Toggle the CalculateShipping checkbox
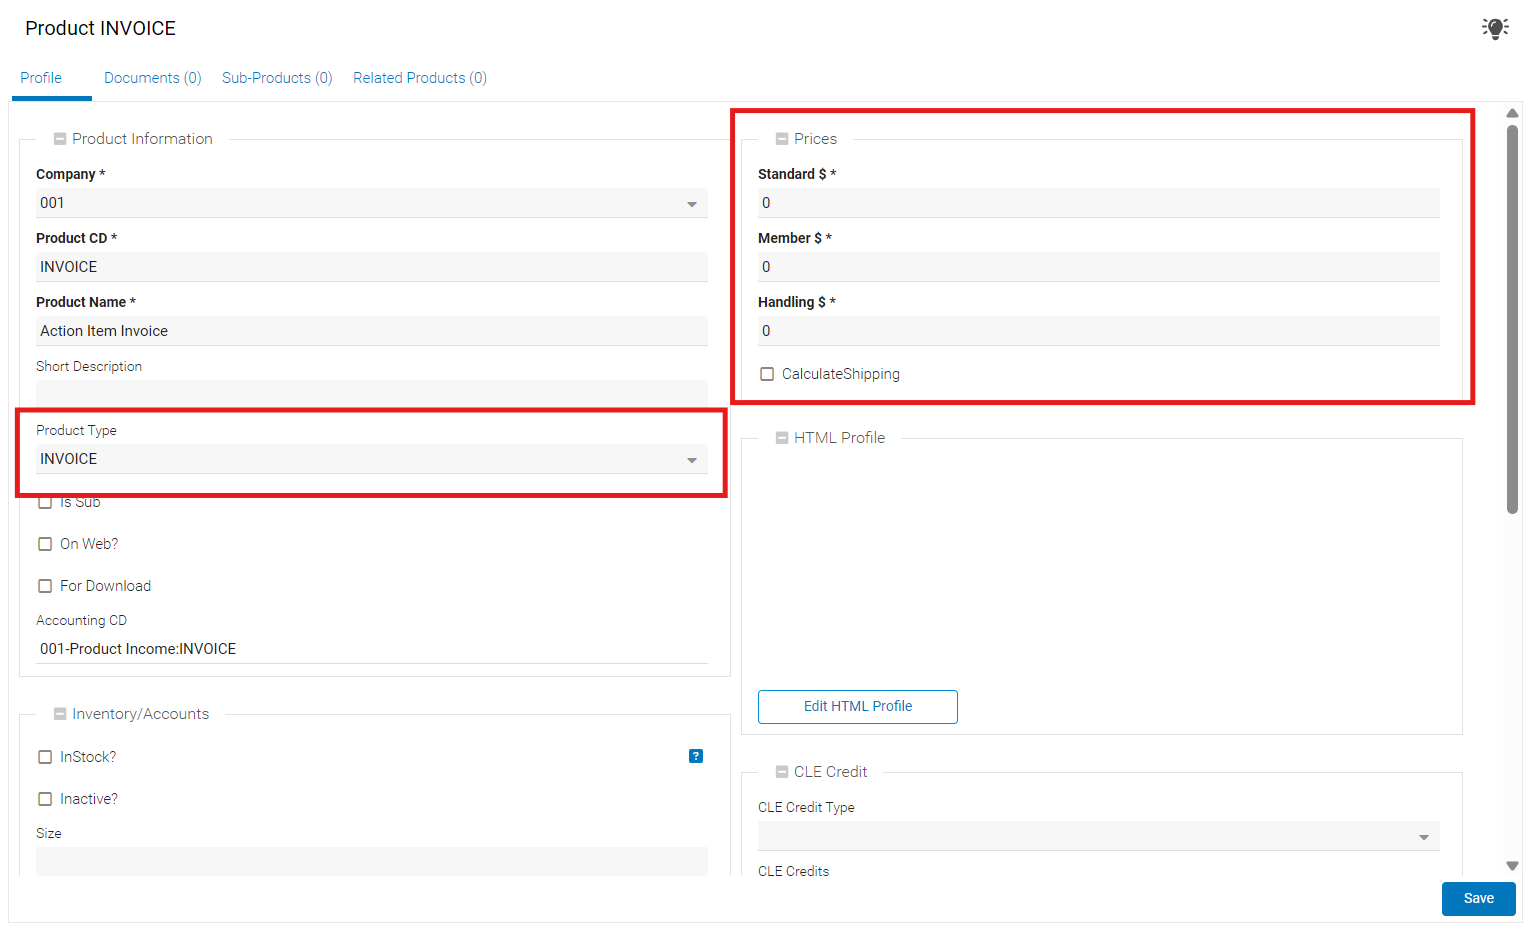1528x932 pixels. (x=767, y=374)
